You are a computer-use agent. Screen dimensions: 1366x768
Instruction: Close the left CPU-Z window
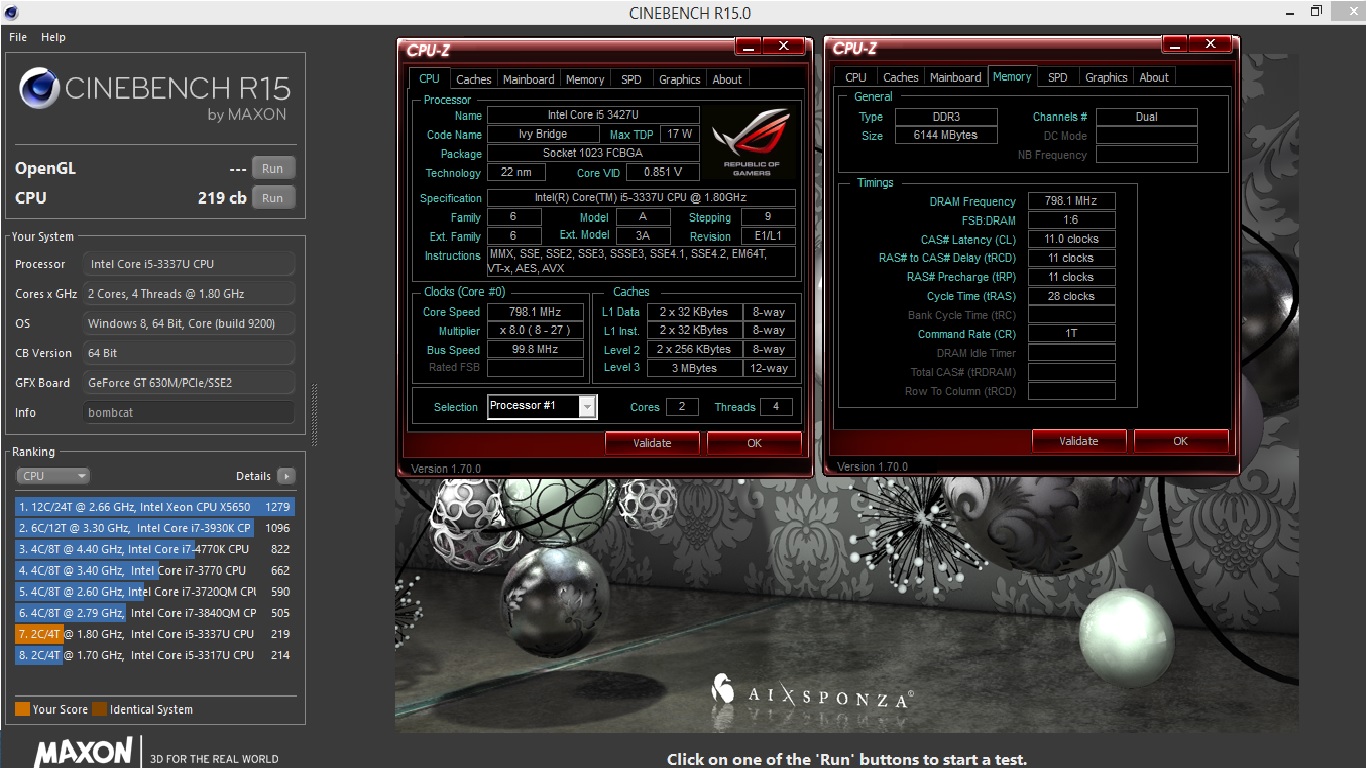pyautogui.click(x=784, y=46)
